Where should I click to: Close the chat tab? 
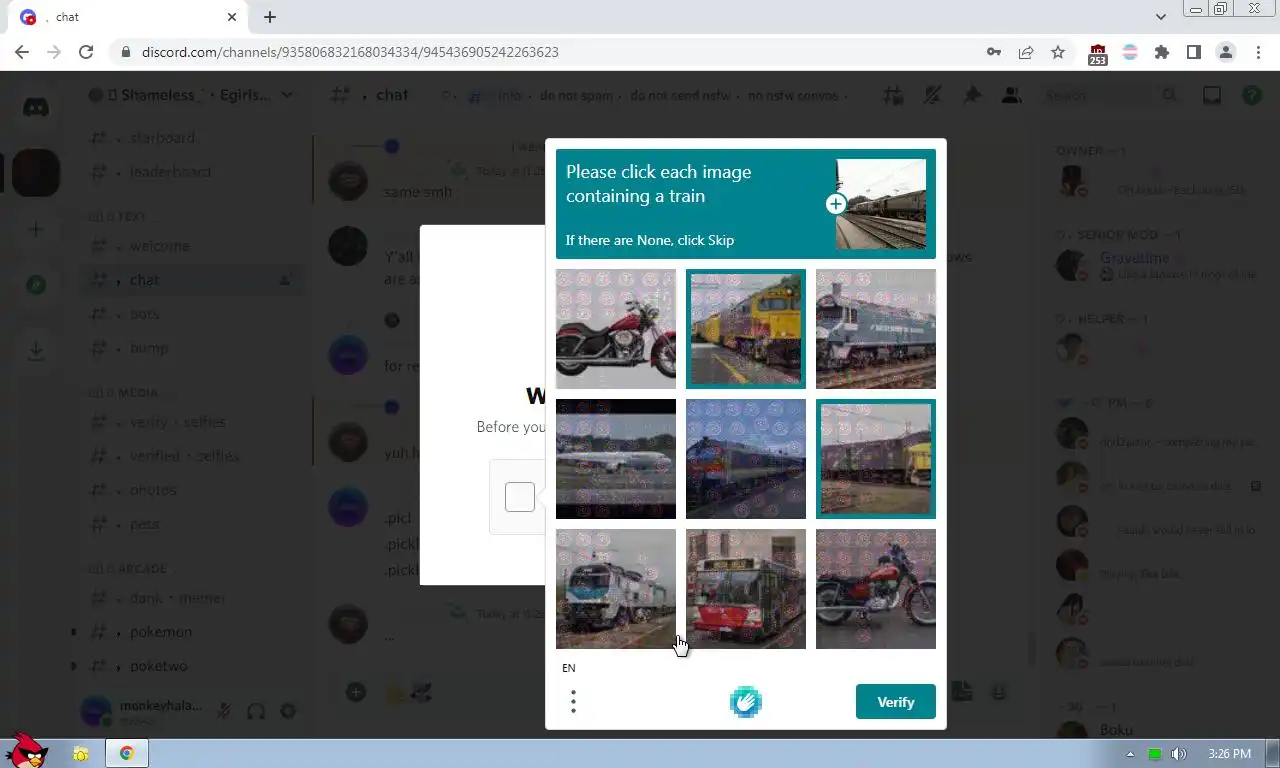(x=232, y=17)
